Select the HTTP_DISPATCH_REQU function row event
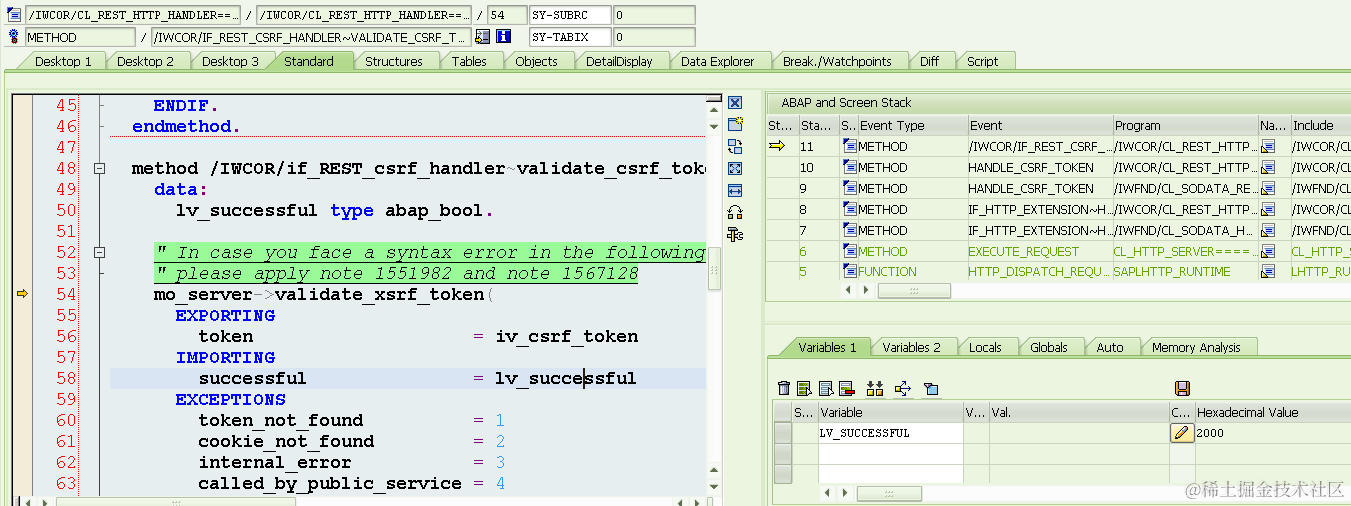The width and height of the screenshot is (1351, 506). tap(1038, 272)
